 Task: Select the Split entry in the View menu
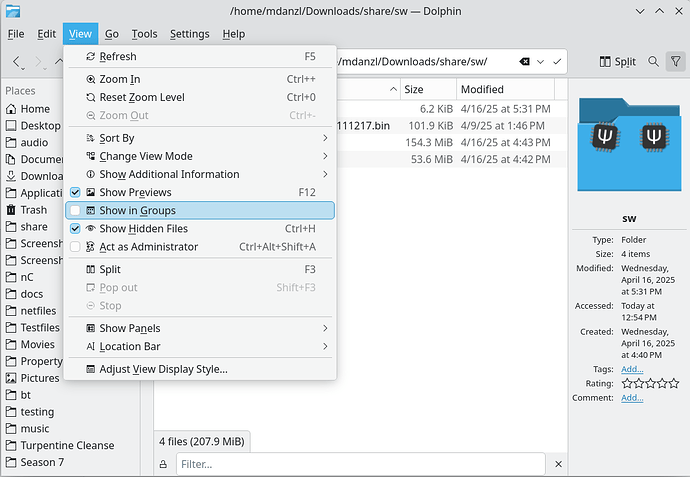[x=200, y=269]
